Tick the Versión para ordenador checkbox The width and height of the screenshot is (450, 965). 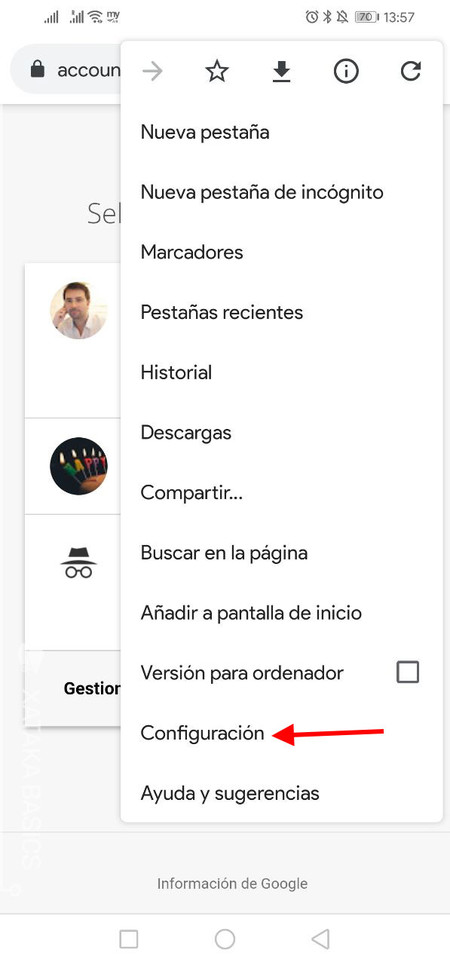coord(408,672)
